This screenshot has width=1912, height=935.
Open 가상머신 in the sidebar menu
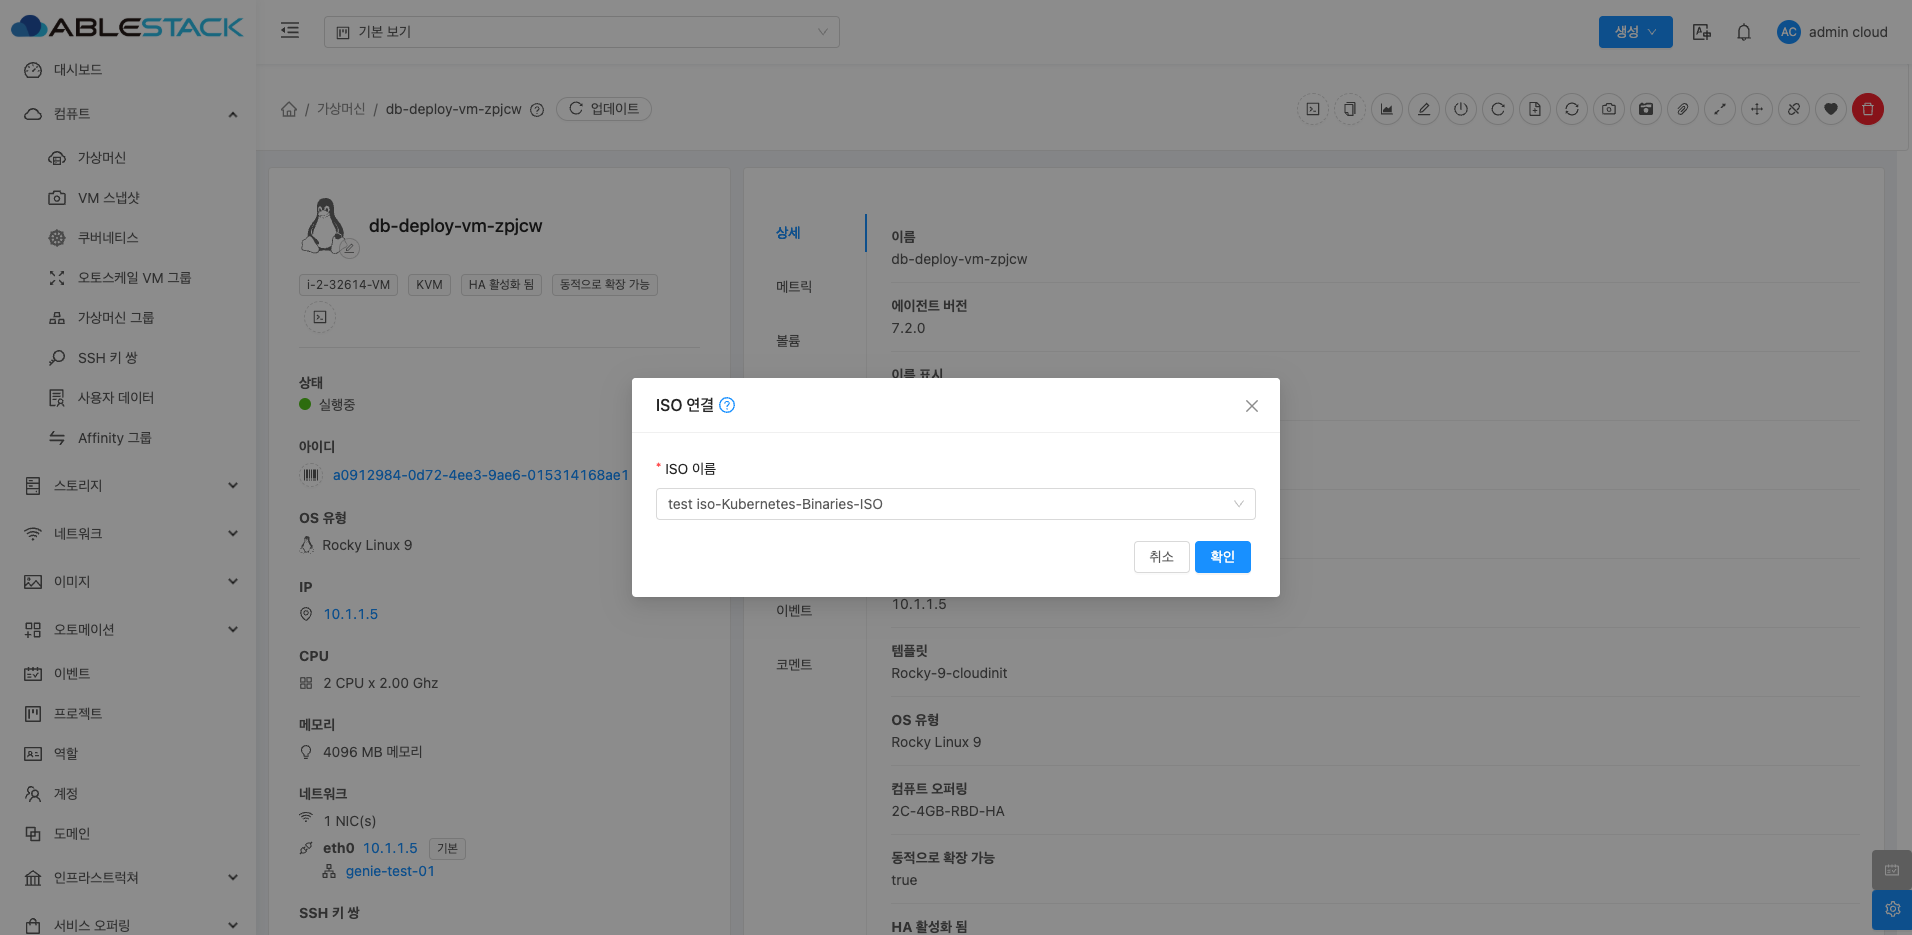click(x=102, y=158)
